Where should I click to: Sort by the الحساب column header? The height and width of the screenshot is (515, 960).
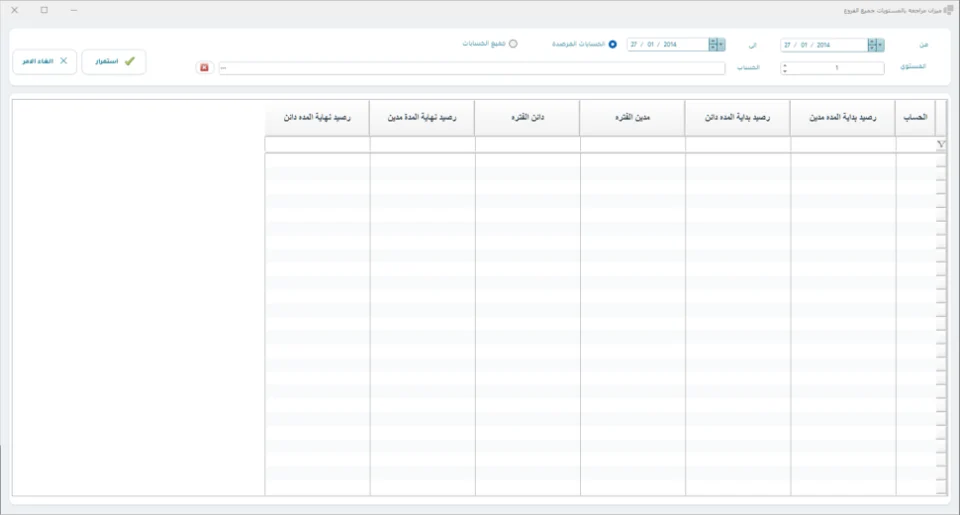[915, 118]
